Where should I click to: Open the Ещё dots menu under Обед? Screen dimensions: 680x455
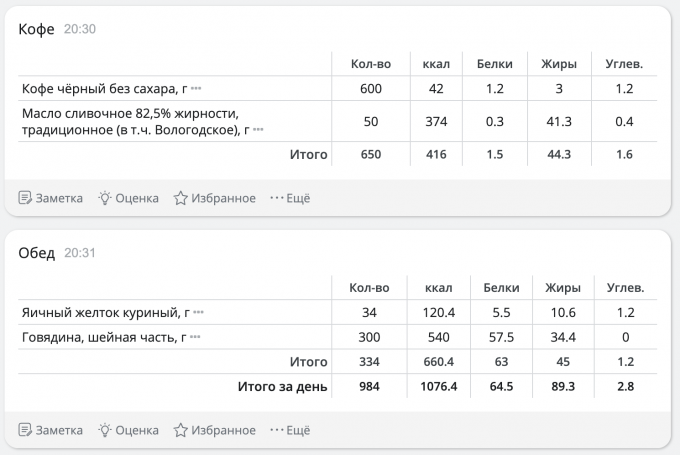[276, 430]
